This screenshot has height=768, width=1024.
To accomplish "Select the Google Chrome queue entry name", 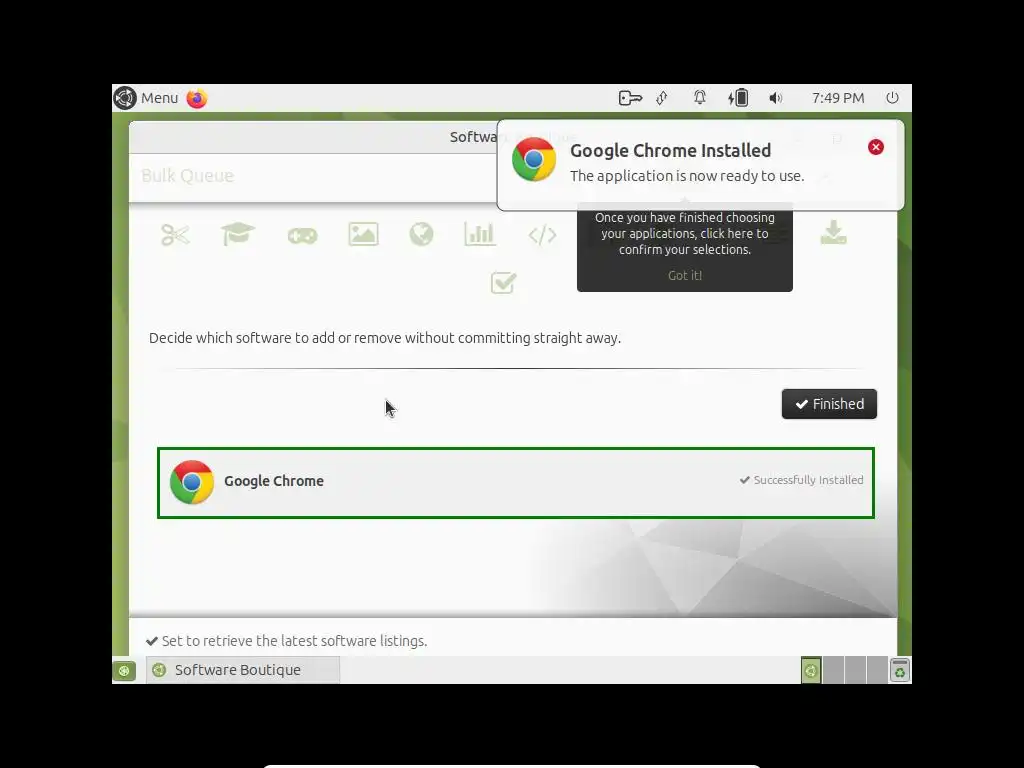I will pyautogui.click(x=274, y=481).
